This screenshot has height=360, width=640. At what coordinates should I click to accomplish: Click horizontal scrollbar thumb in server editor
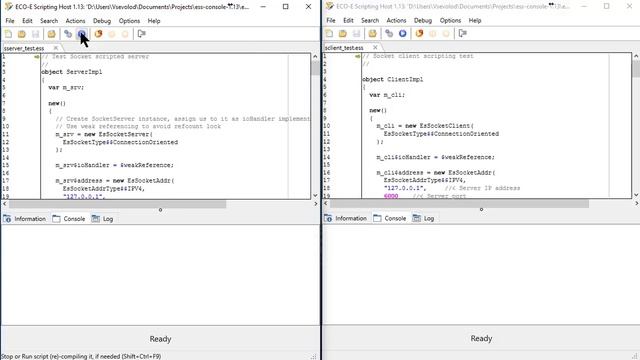point(118,204)
